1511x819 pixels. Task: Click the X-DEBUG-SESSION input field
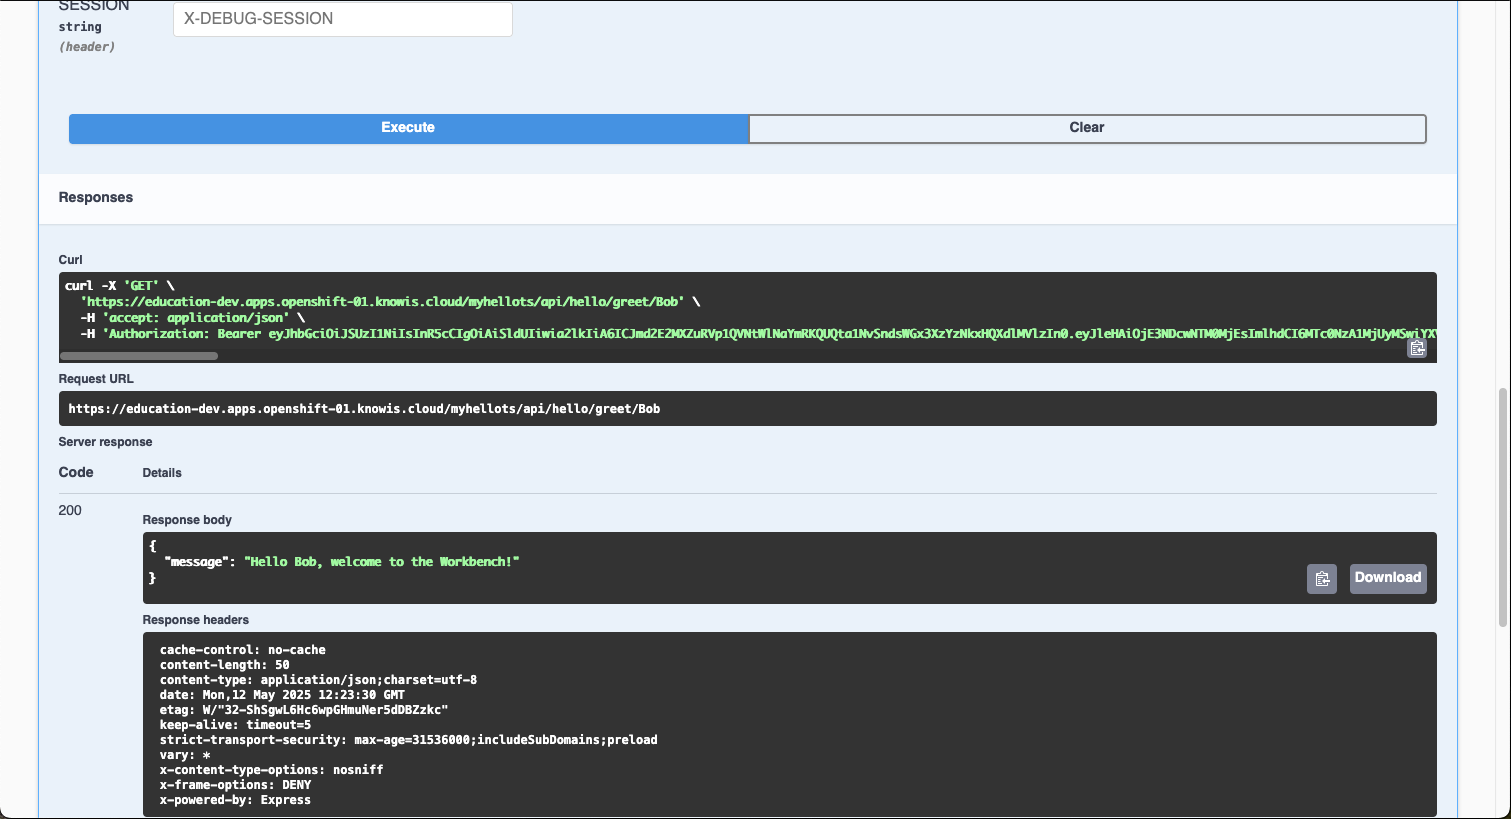(342, 19)
